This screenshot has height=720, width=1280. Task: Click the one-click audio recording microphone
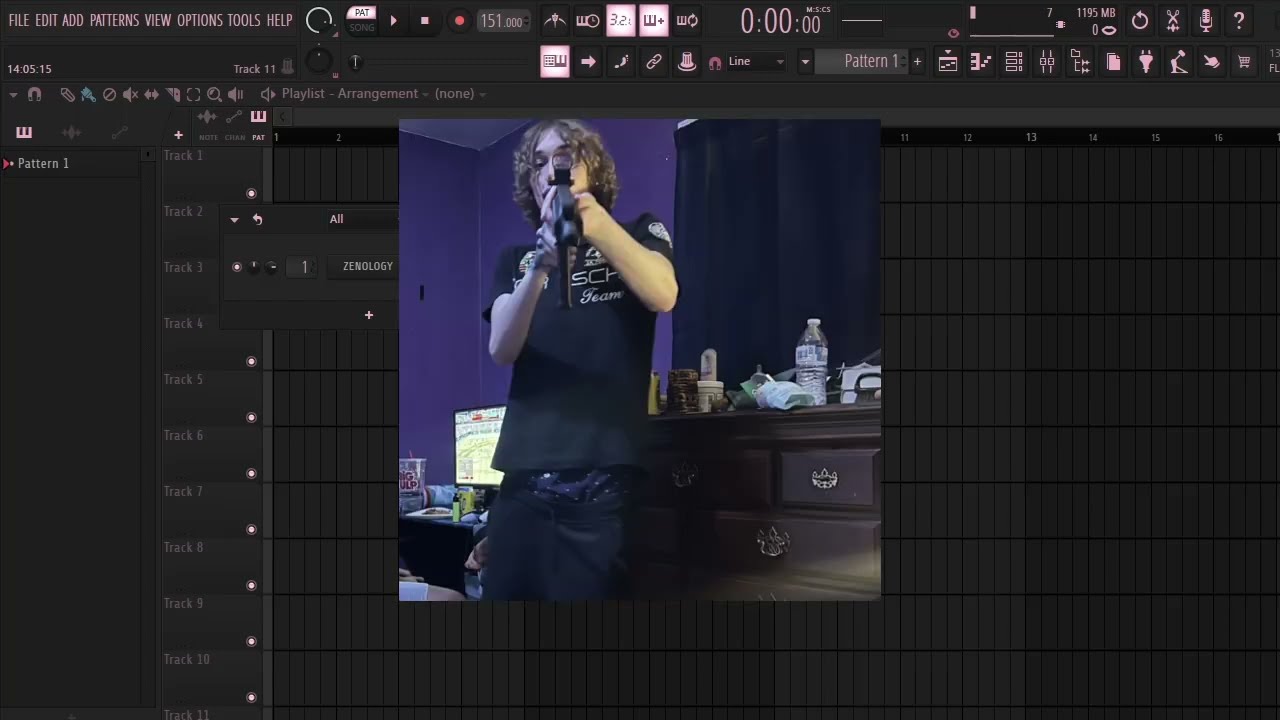1206,20
